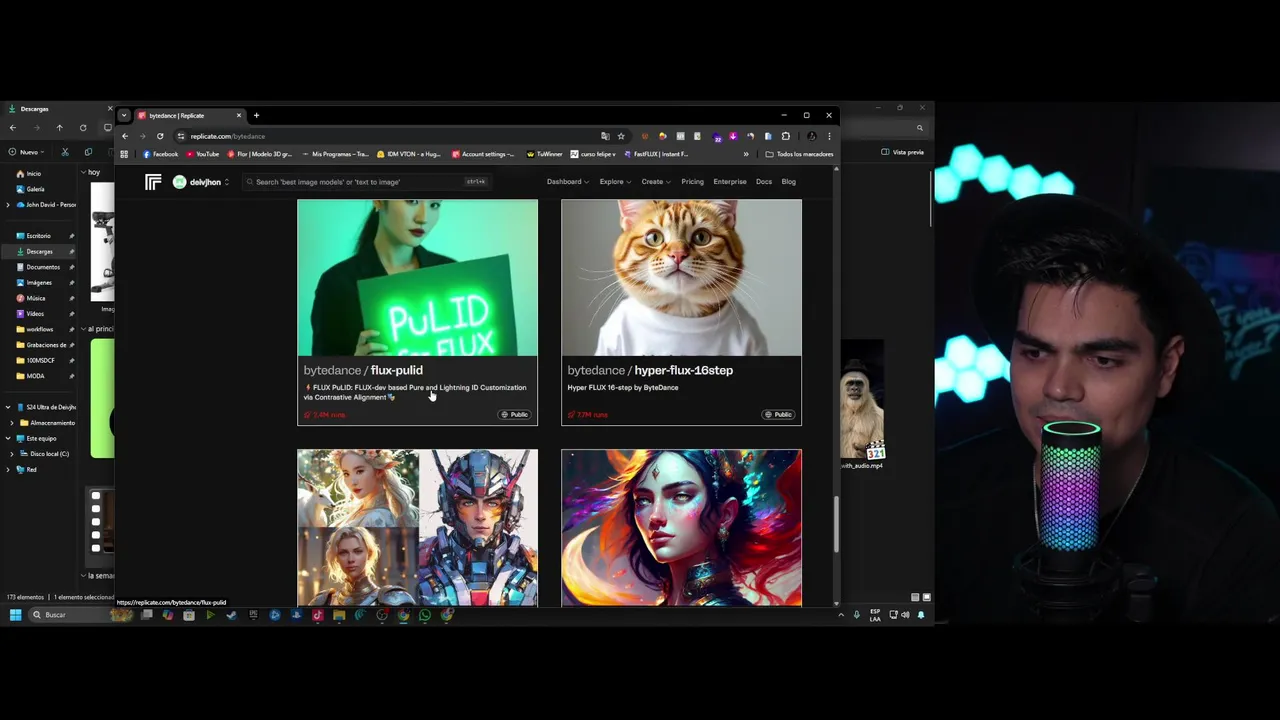
Task: Open the delvjhon account switcher
Action: 201,182
